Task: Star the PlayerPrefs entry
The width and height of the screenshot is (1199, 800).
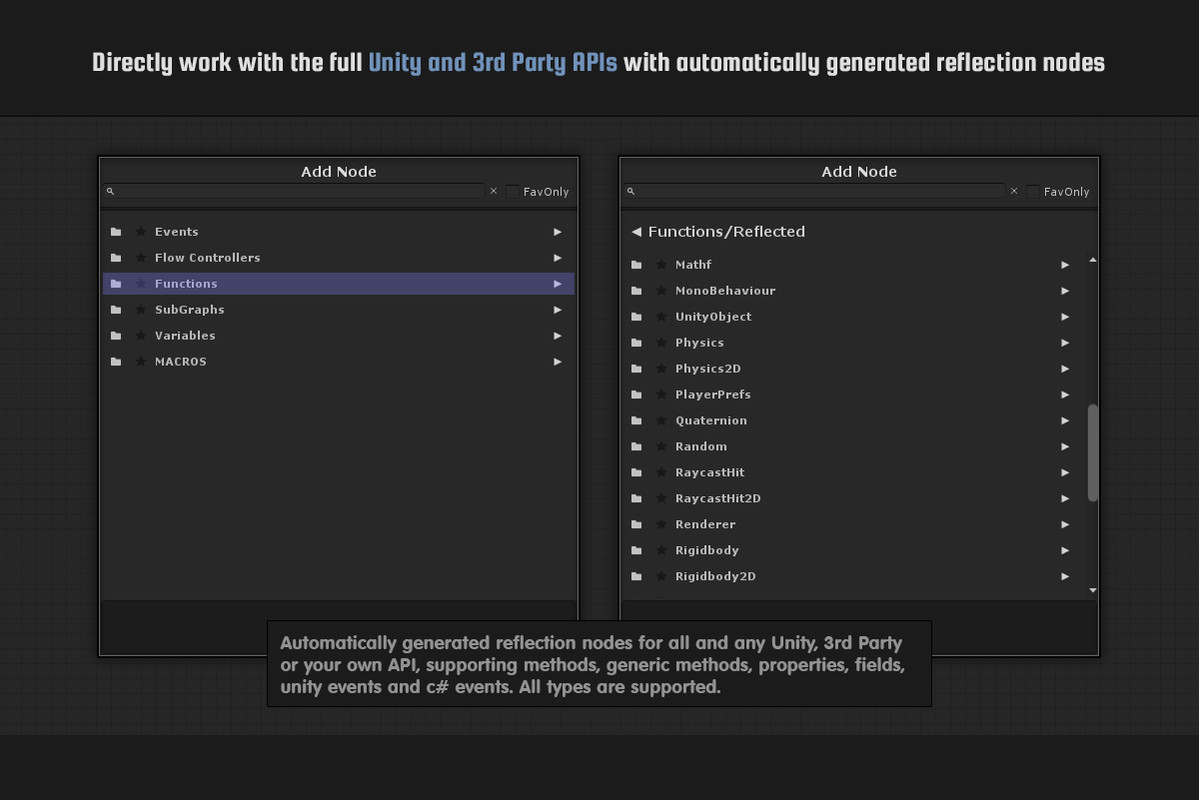Action: coord(661,395)
